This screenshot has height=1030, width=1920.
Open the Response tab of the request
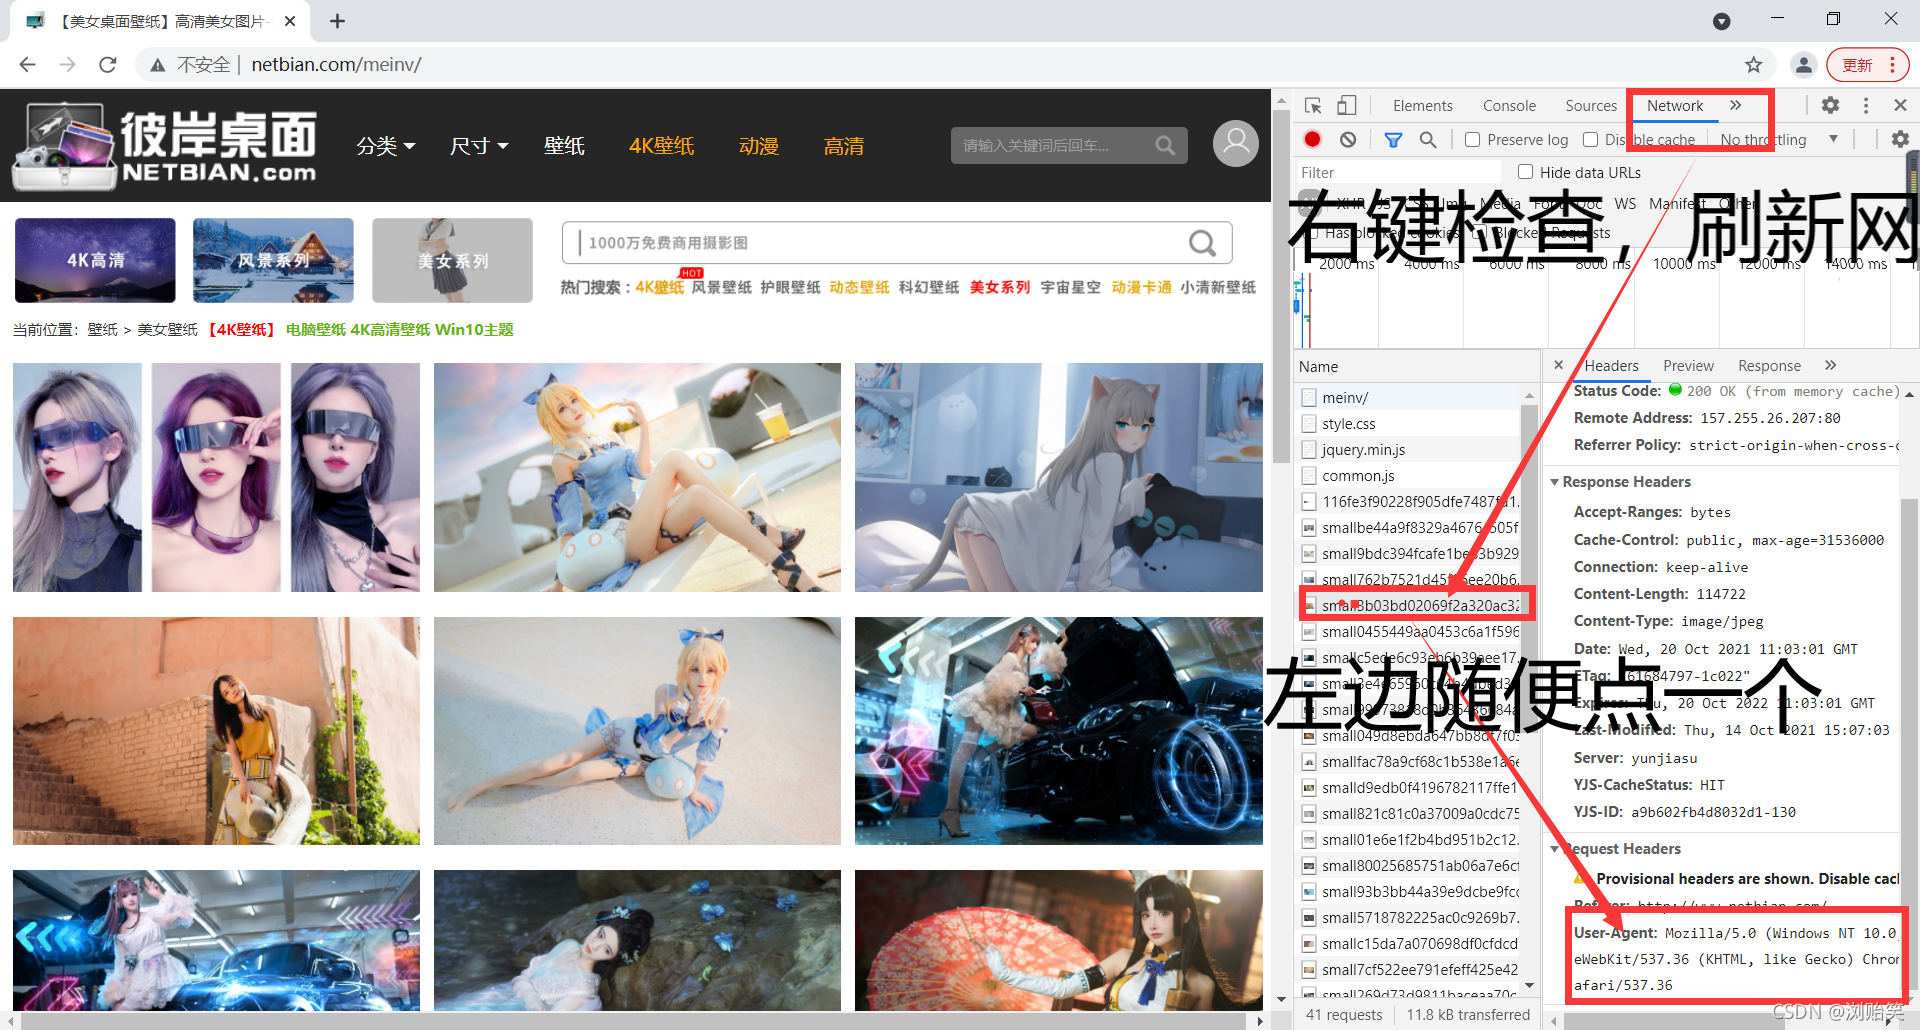[x=1769, y=366]
